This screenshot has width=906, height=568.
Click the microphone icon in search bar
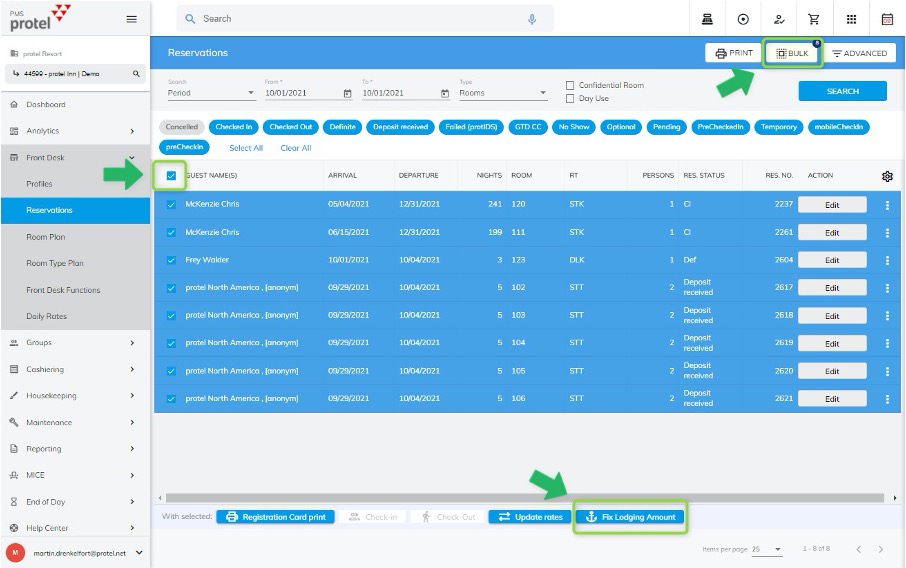(x=532, y=19)
